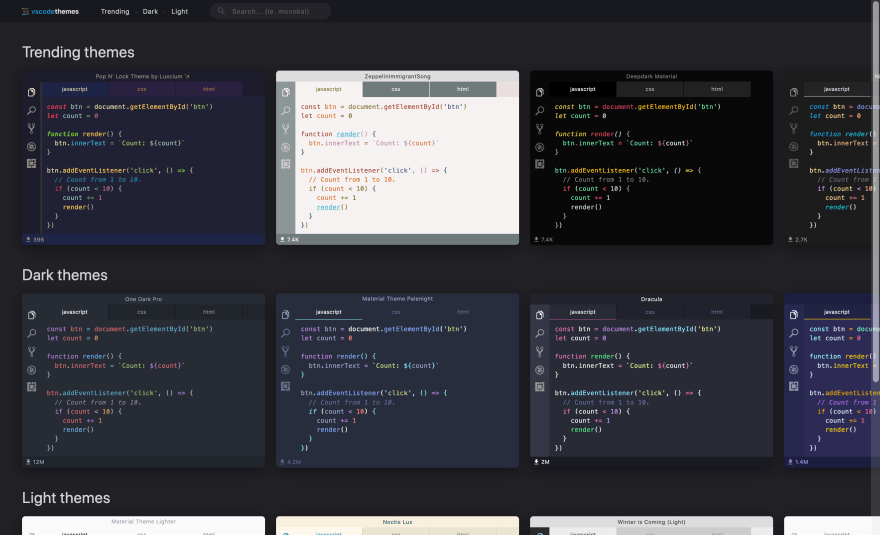Open the Material Theme Palenight title
Viewport: 880px width, 535px height.
click(x=397, y=299)
